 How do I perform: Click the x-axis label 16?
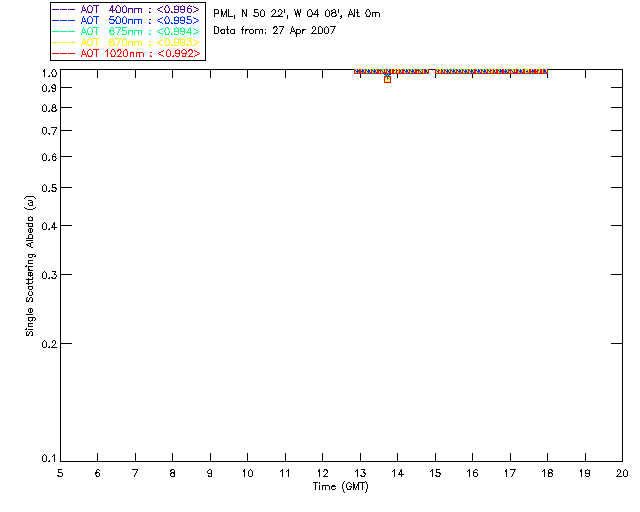(472, 473)
